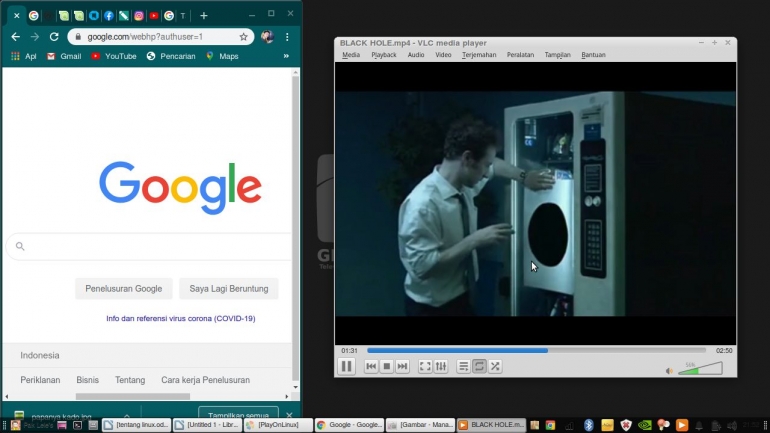Open the VLC Audio menu
Screen dimensions: 770x433
click(x=416, y=55)
